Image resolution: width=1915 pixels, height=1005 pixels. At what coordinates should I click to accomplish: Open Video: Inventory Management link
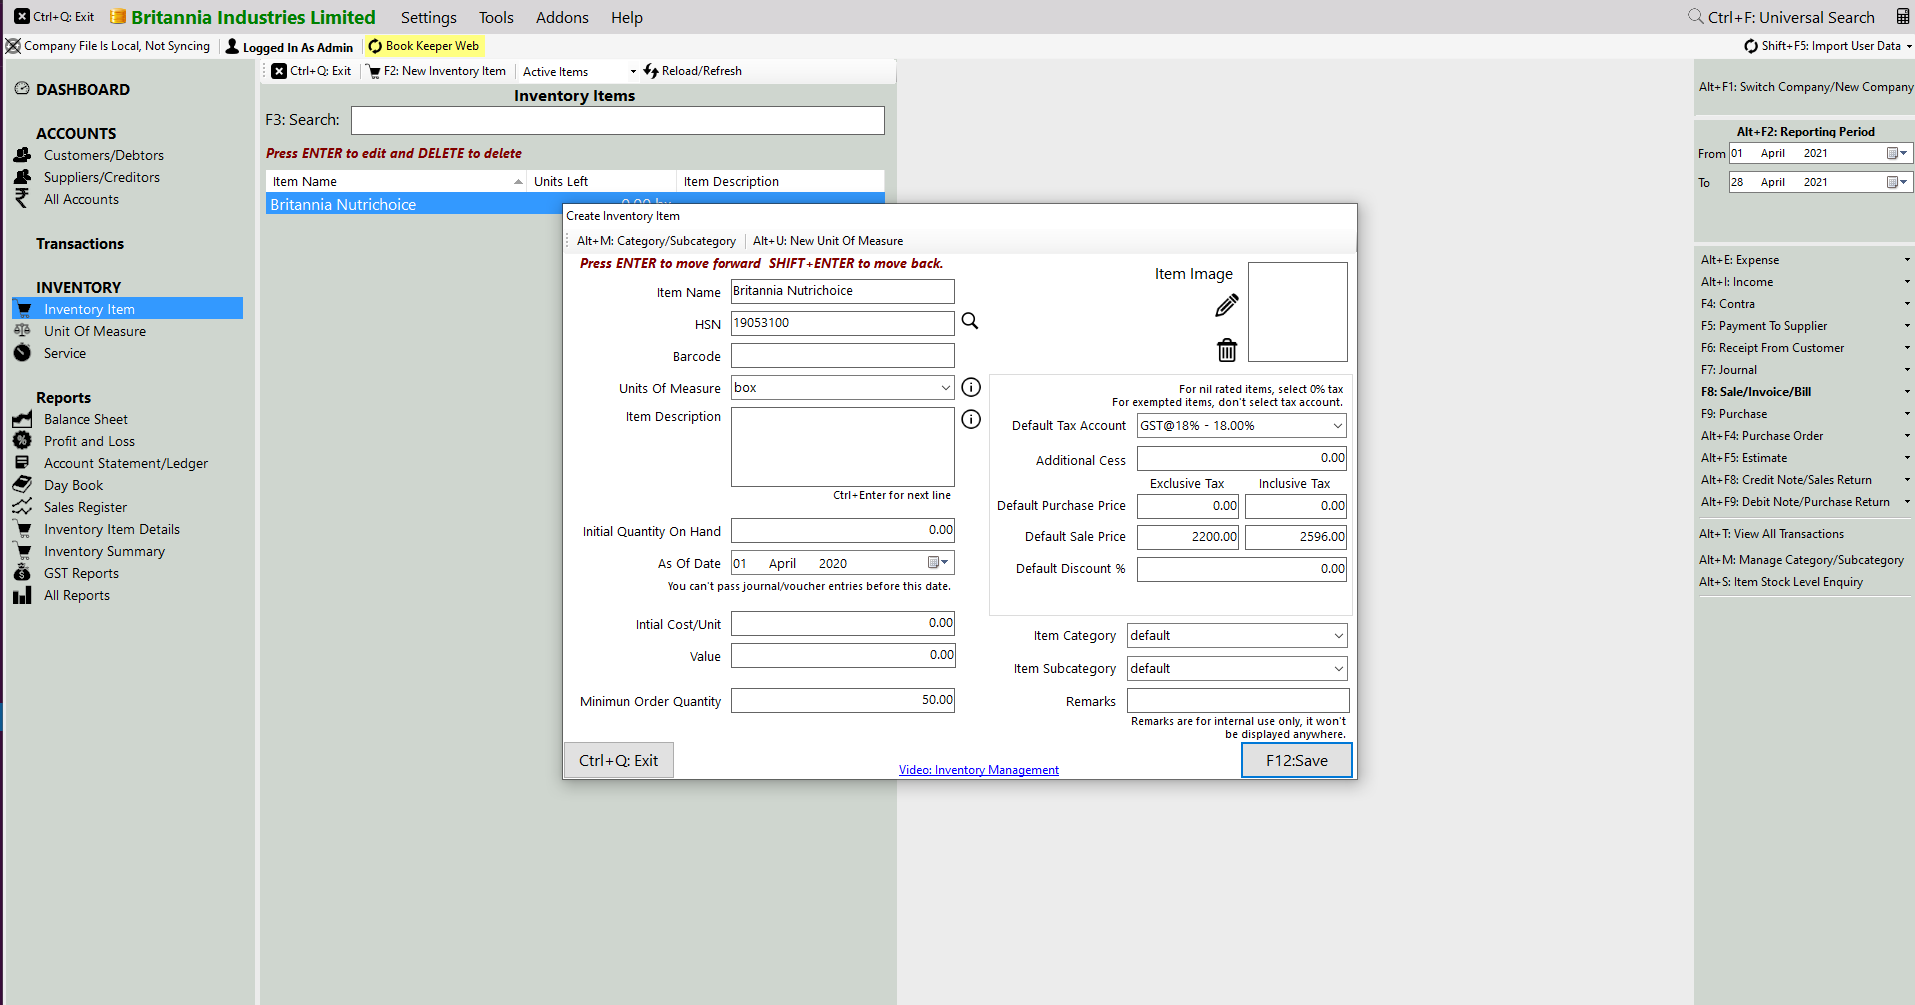click(979, 770)
